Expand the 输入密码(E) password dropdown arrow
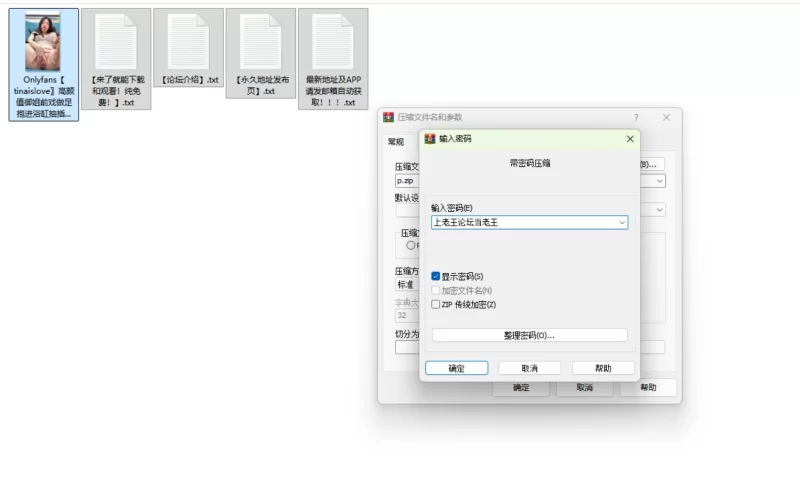Viewport: 800px width, 485px height. tap(622, 222)
